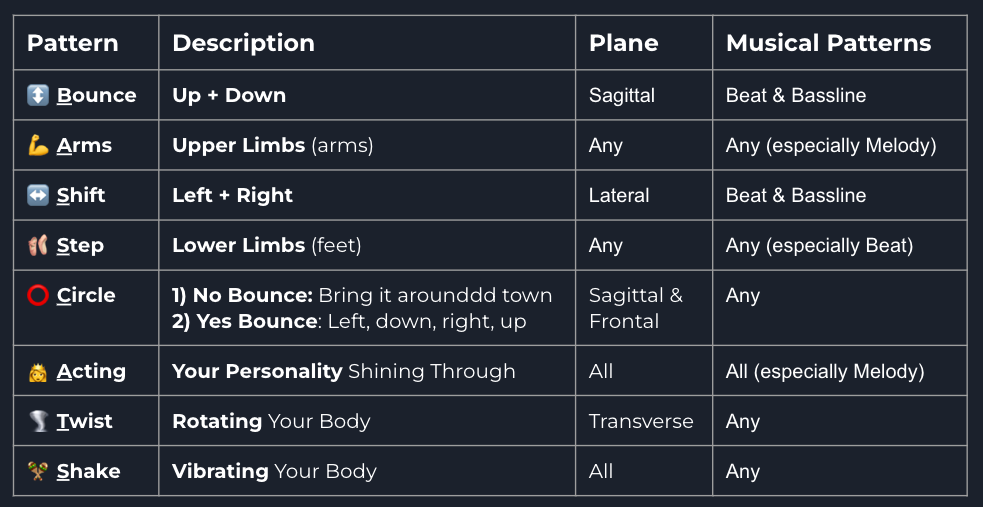Select 'Your Personality Shining Through' text
Viewport: 983px width, 507px height.
tap(343, 372)
